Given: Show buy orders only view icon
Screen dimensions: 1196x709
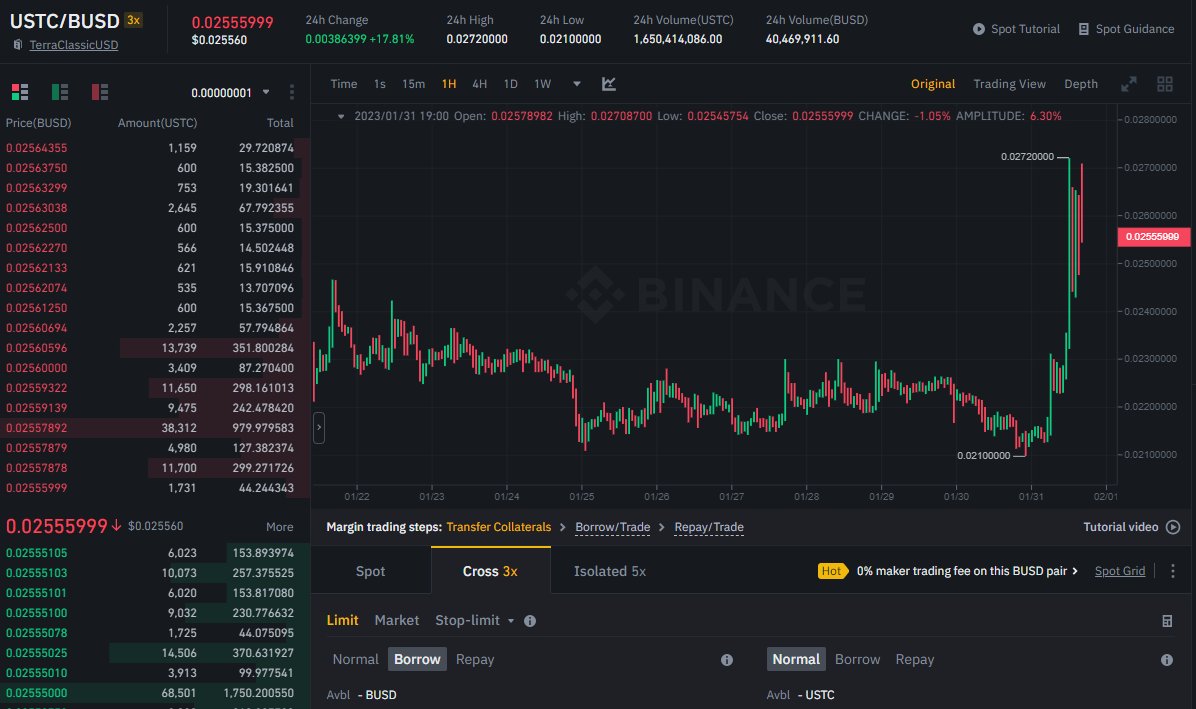Looking at the screenshot, I should pyautogui.click(x=59, y=92).
